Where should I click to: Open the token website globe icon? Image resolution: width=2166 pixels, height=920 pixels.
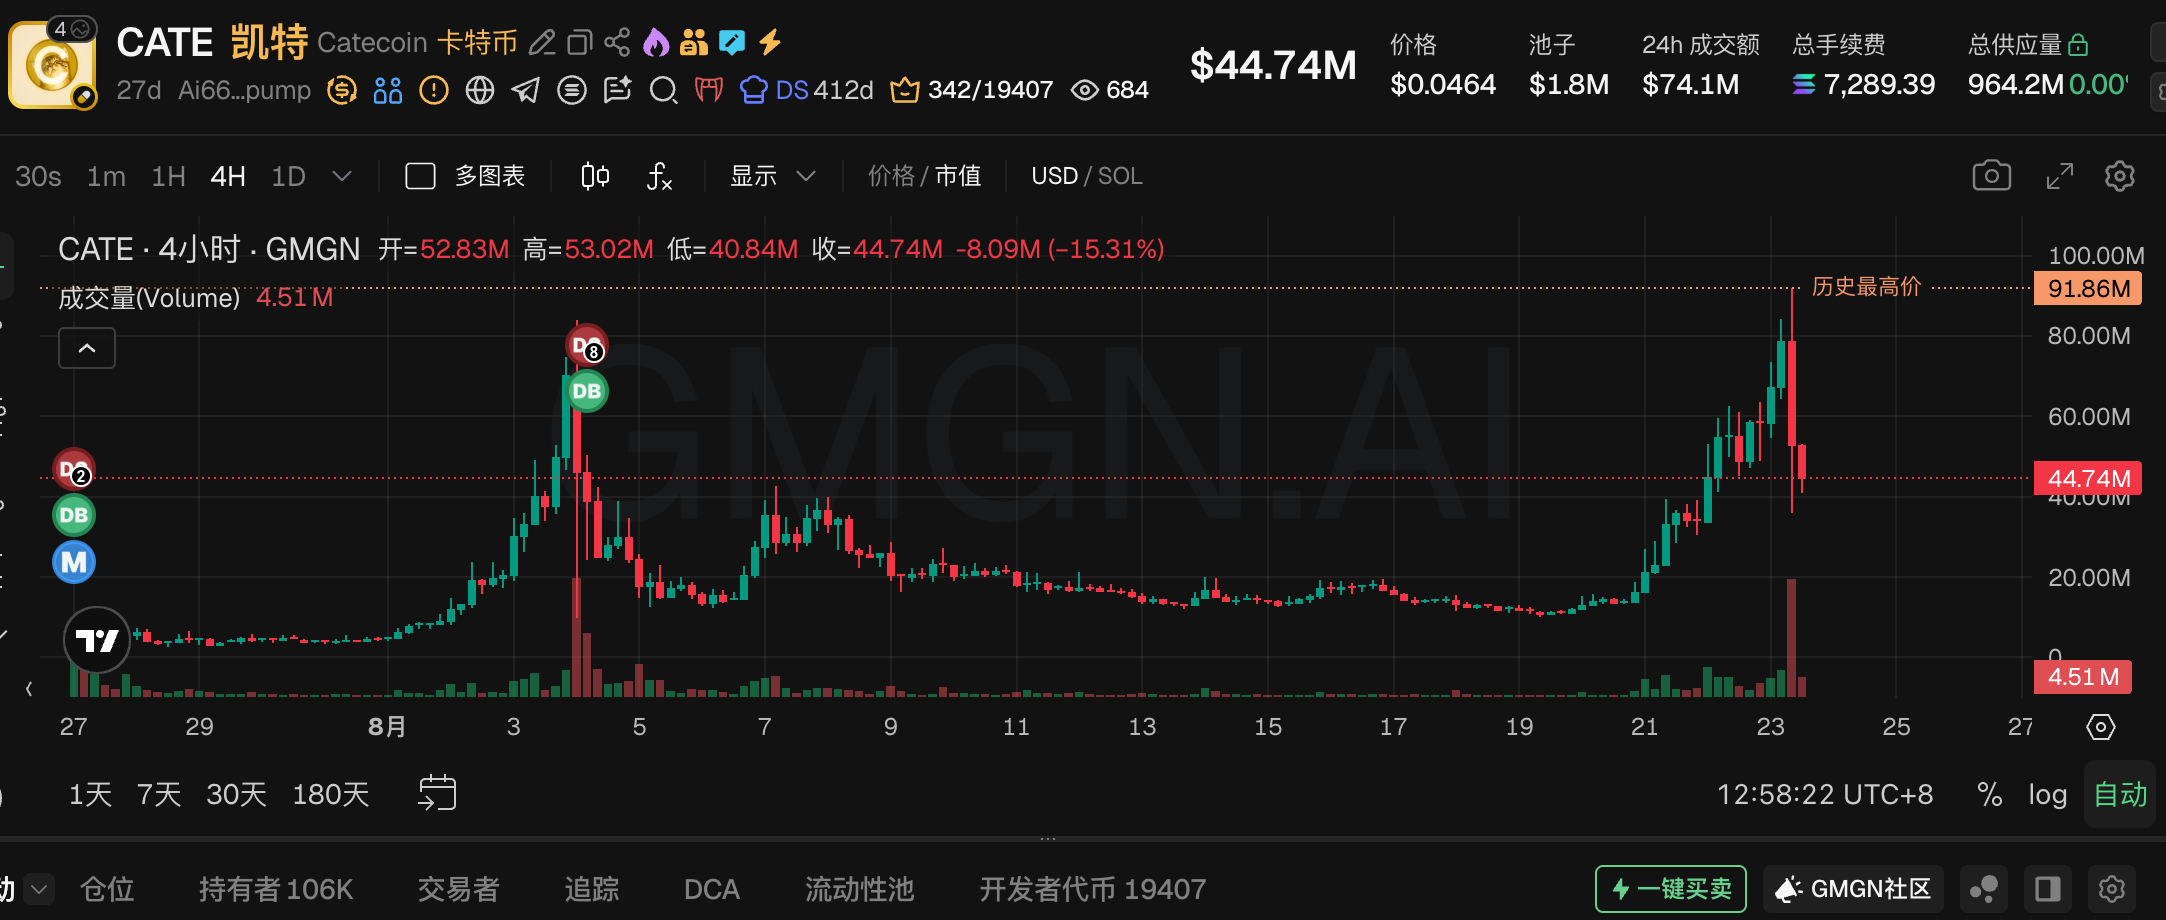(480, 91)
